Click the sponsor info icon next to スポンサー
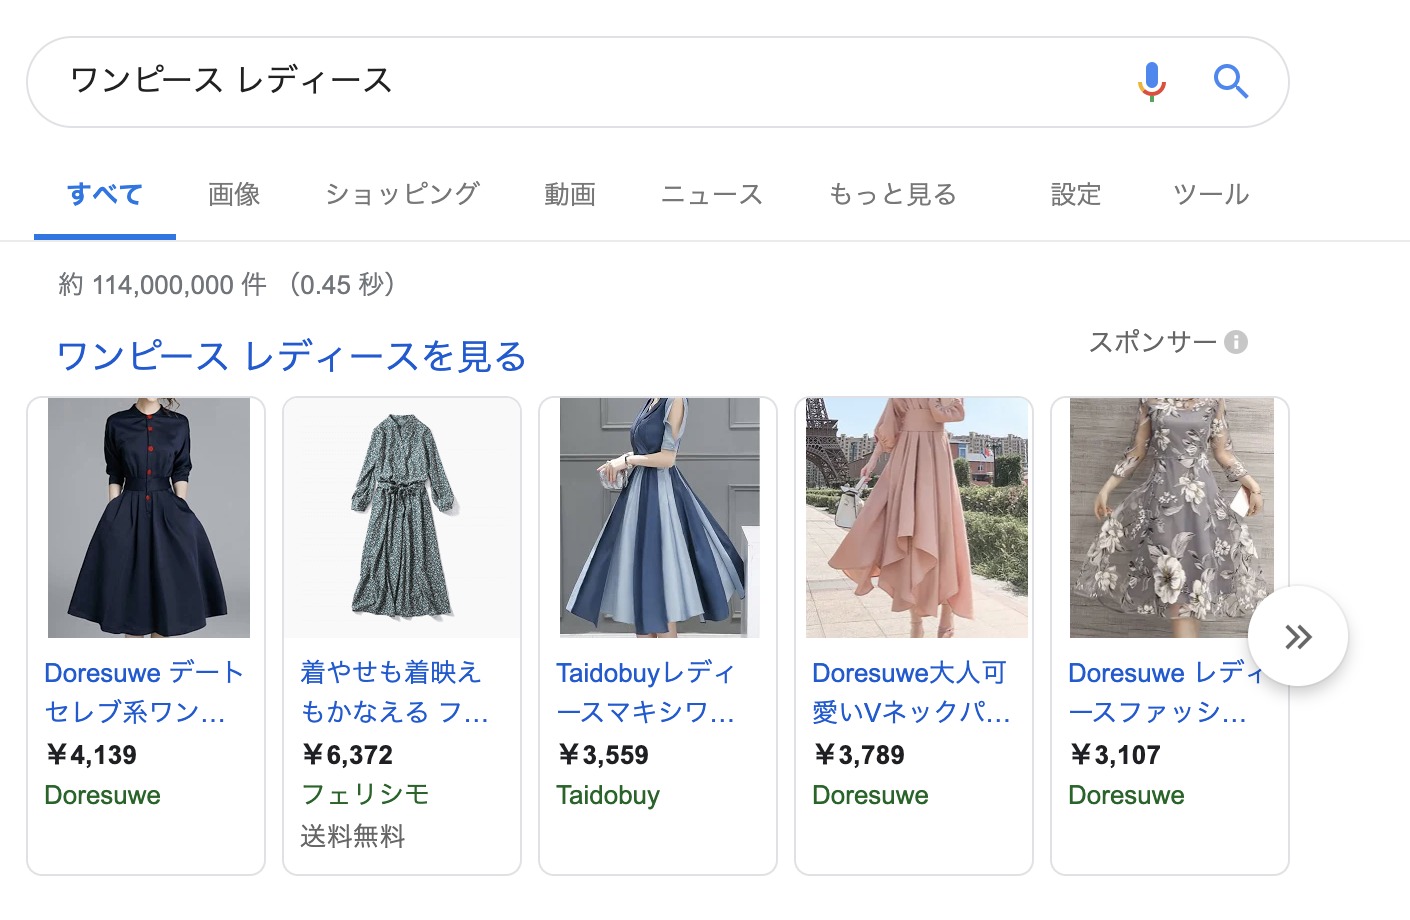 tap(1237, 342)
